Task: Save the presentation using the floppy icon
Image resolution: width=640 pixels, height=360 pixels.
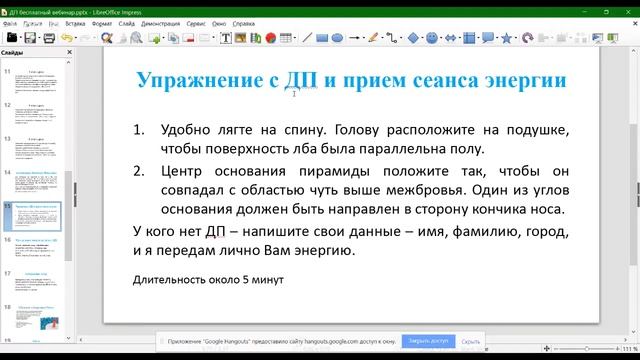Action: 30,38
